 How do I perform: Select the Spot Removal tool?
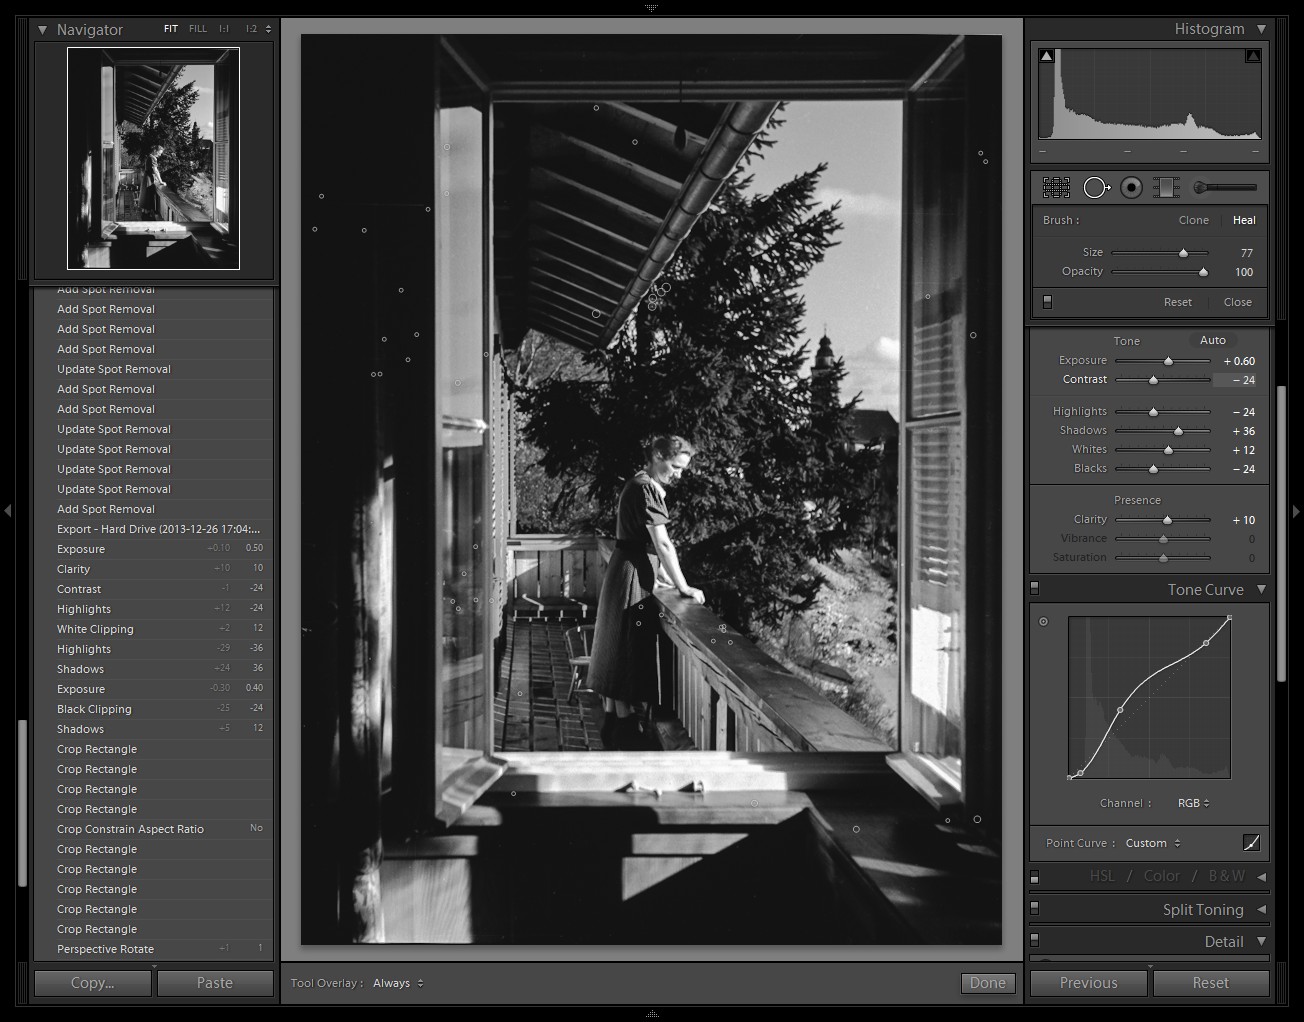click(1096, 187)
